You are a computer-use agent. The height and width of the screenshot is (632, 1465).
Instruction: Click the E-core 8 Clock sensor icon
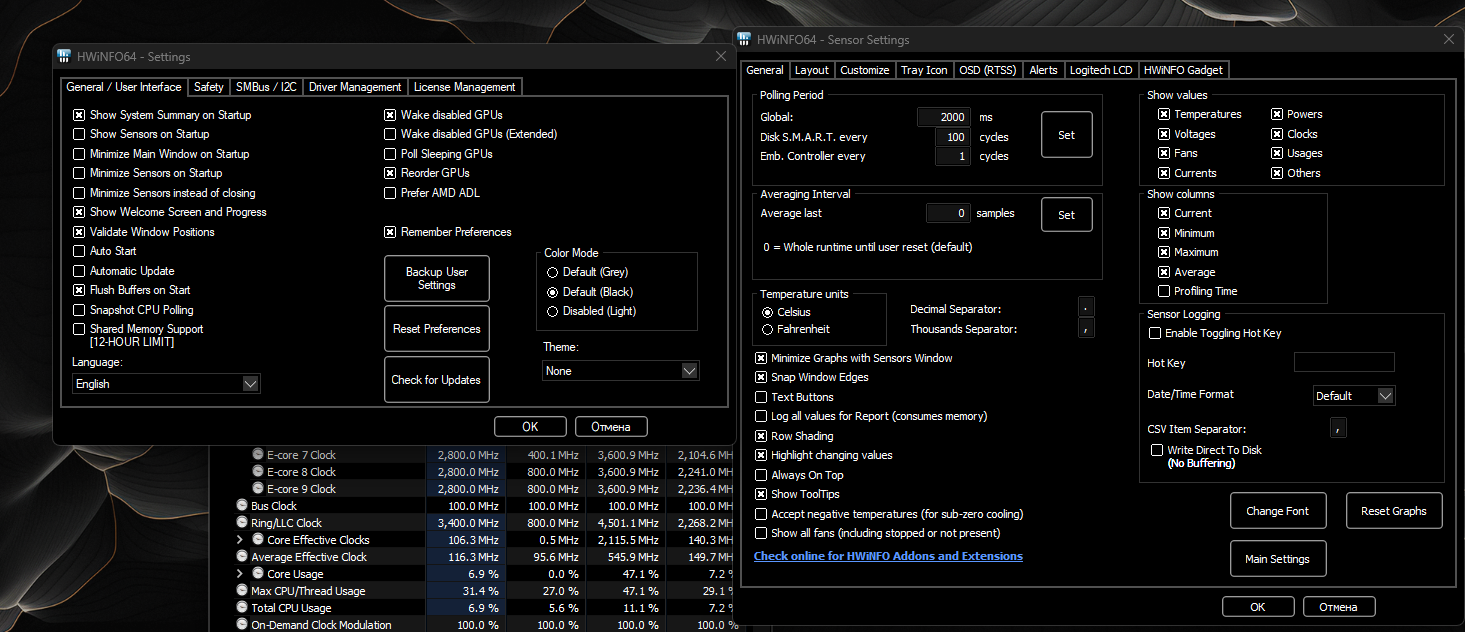(x=258, y=472)
